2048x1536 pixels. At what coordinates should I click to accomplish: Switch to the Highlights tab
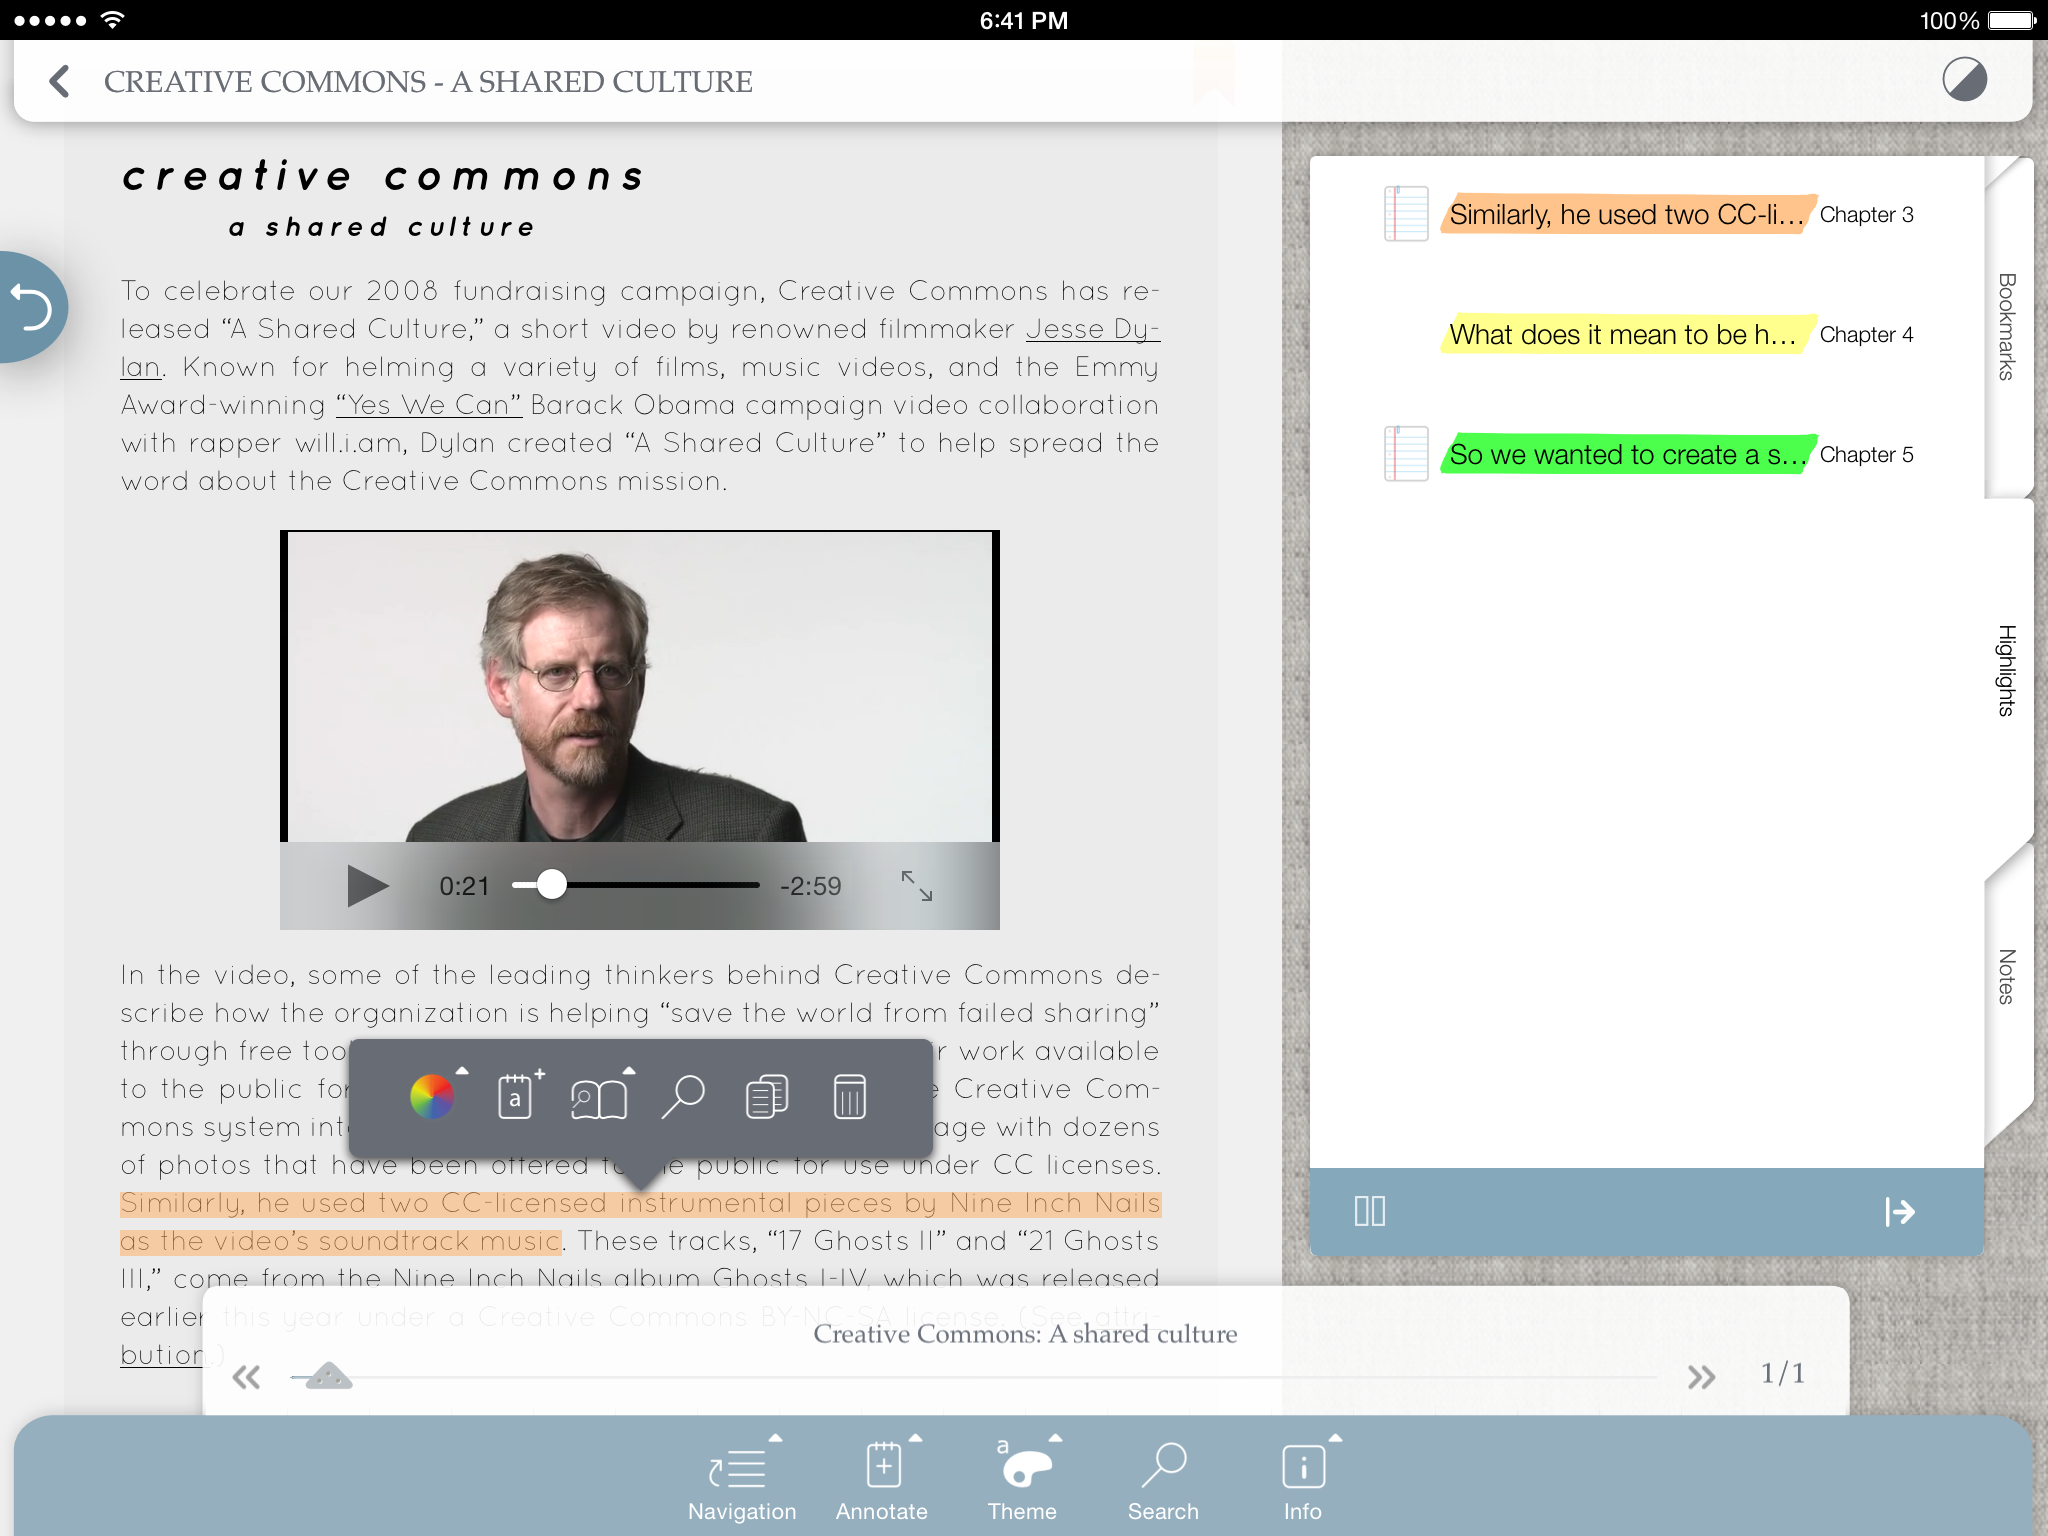2007,670
